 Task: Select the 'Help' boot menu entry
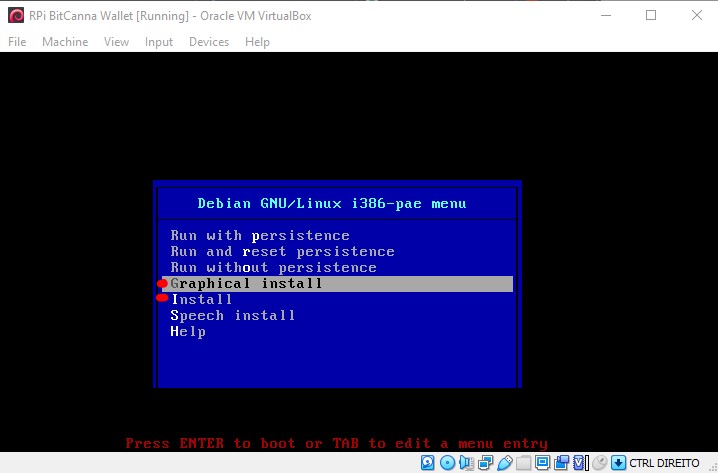click(x=337, y=332)
